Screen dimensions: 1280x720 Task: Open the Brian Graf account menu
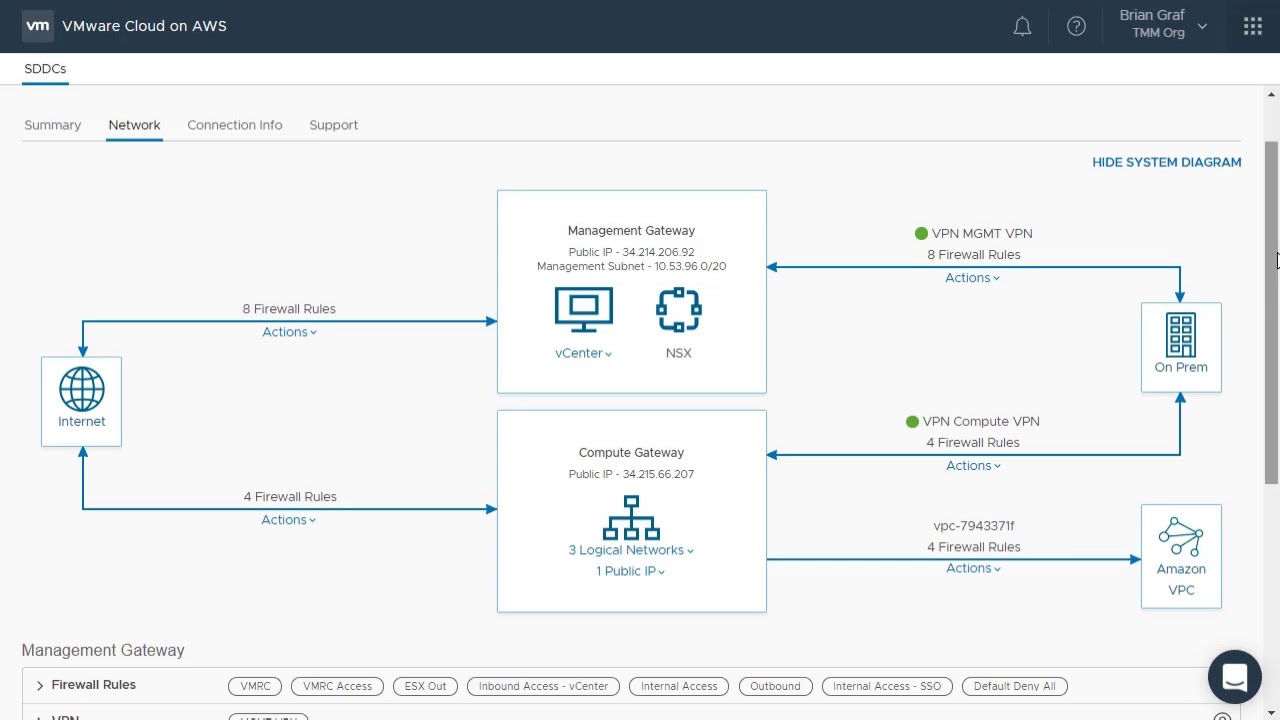point(1164,25)
